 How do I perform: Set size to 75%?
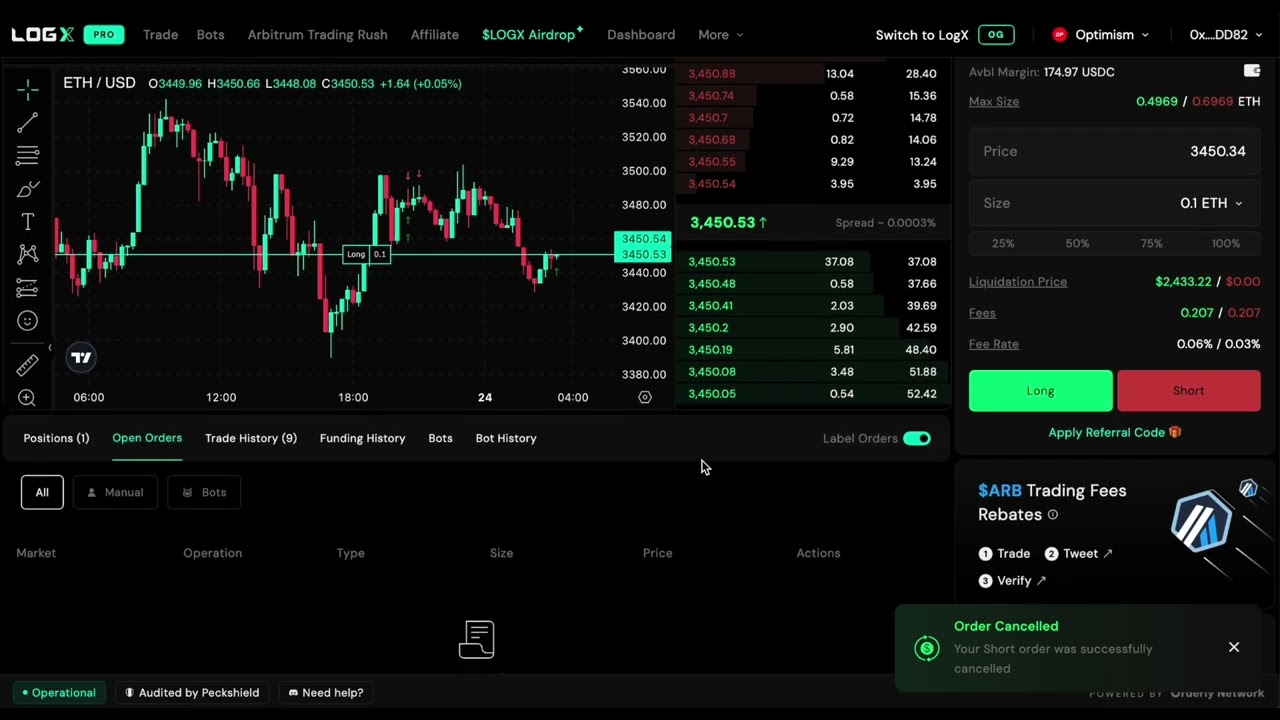(1151, 243)
